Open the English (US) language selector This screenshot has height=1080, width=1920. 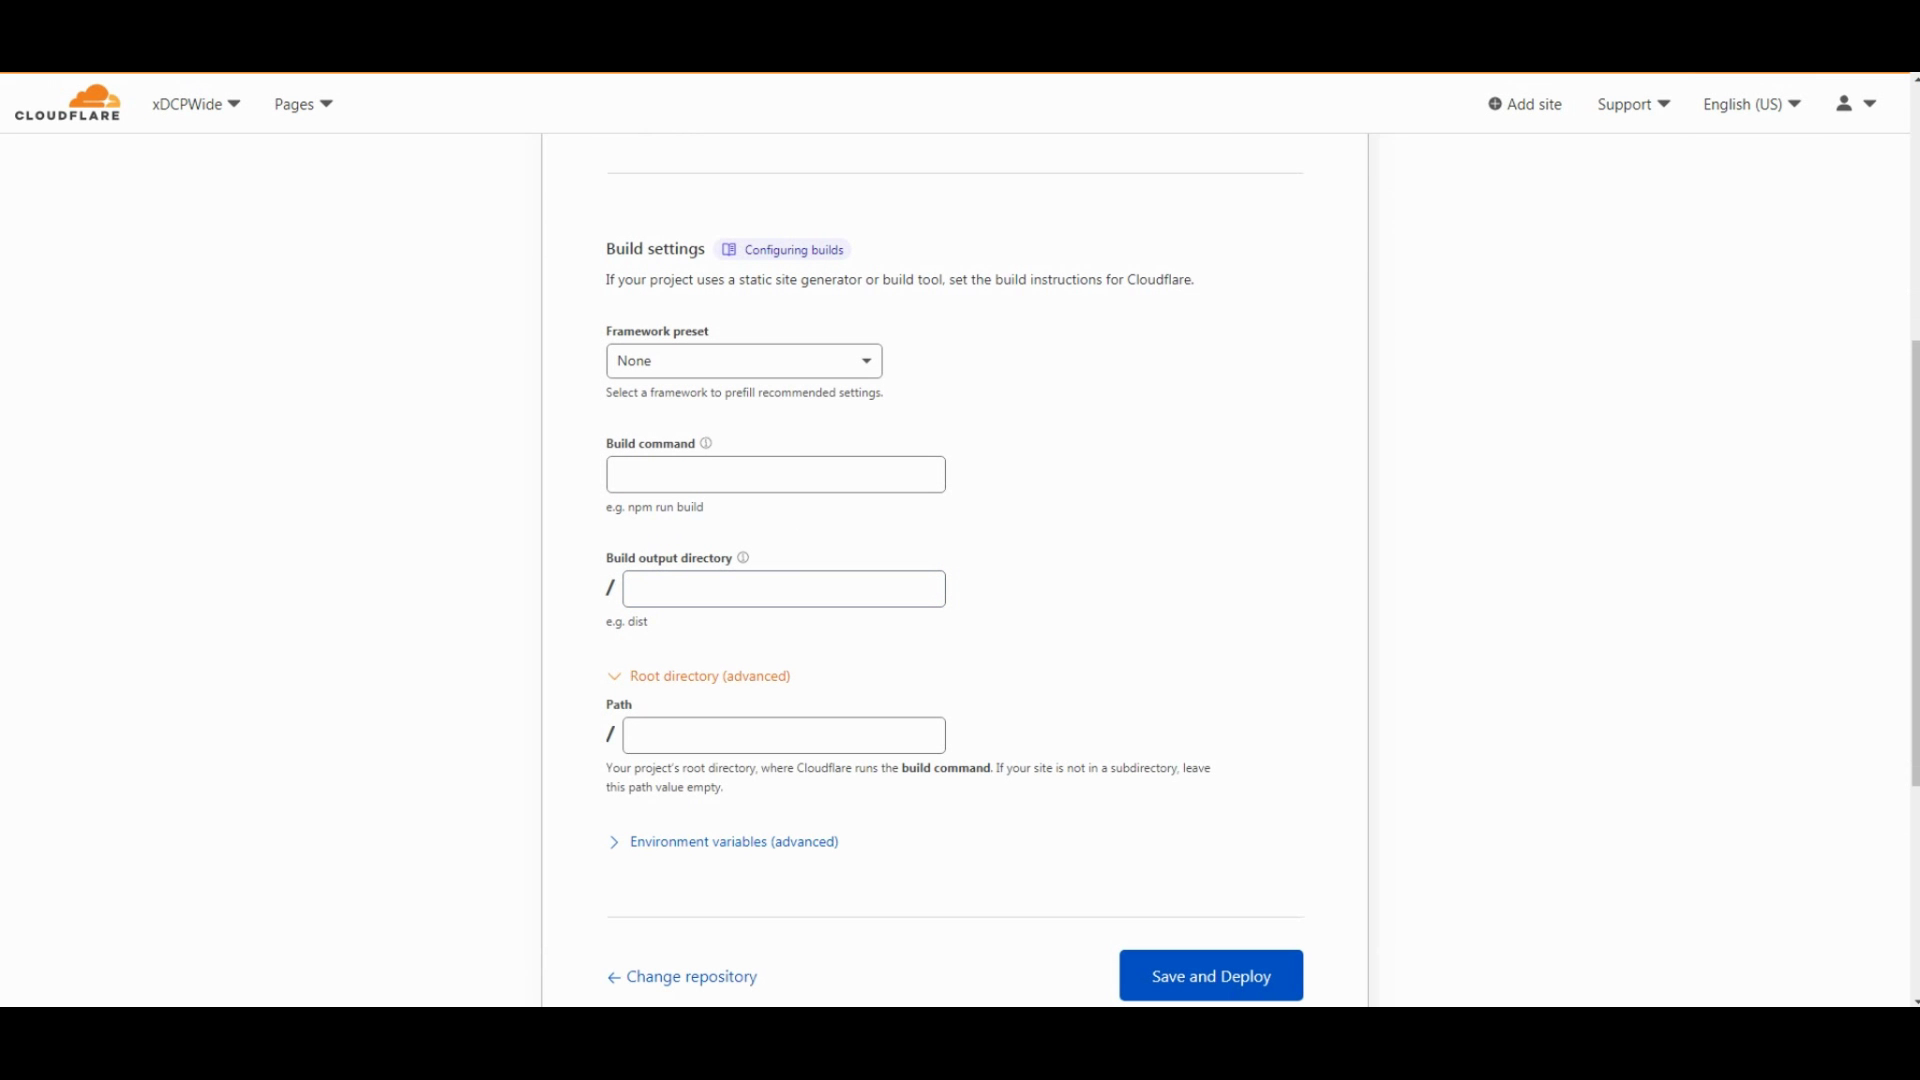tap(1751, 104)
